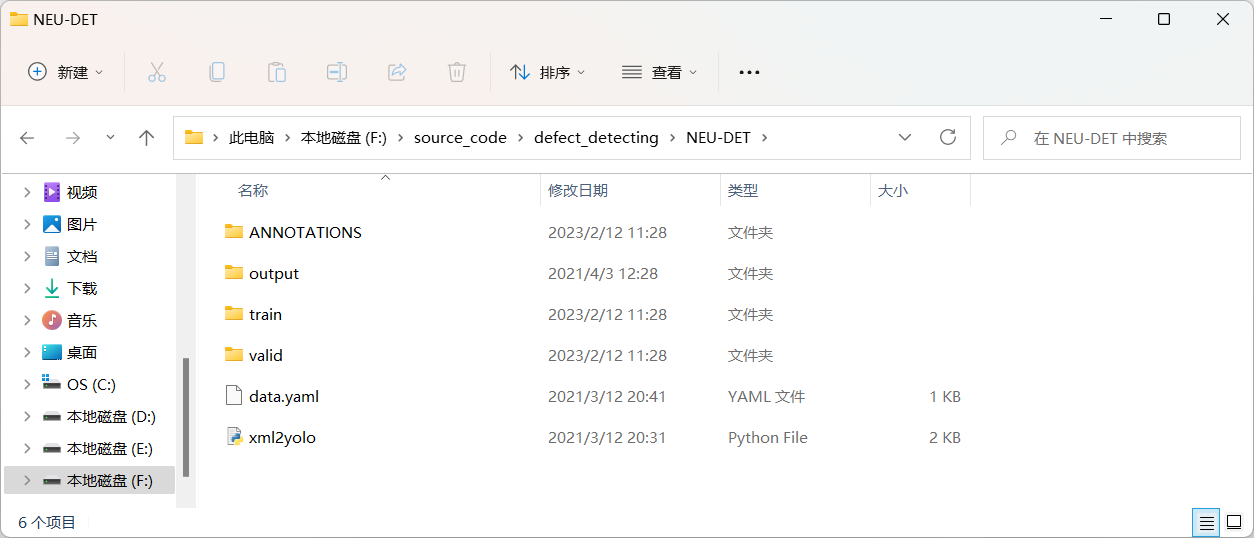
Task: Click the Rename icon in toolbar
Action: tap(337, 72)
